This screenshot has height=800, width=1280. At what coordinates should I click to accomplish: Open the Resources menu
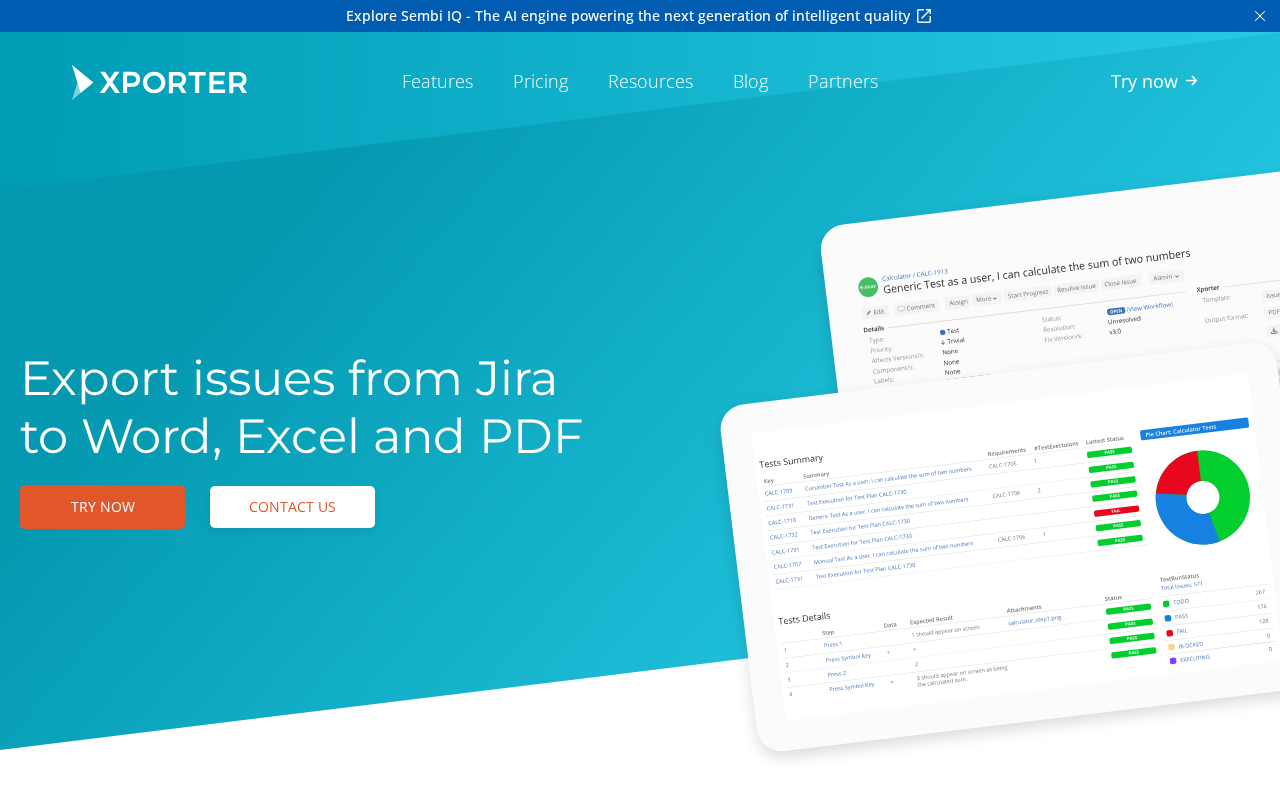click(x=651, y=81)
